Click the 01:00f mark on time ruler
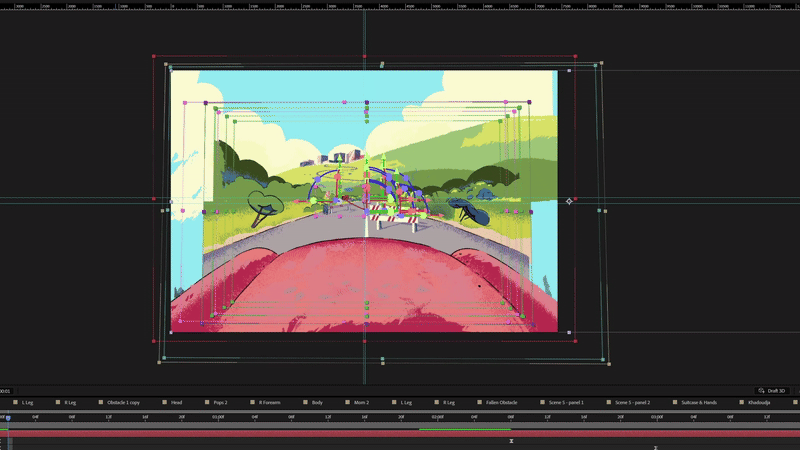This screenshot has height=450, width=800. tap(218, 417)
